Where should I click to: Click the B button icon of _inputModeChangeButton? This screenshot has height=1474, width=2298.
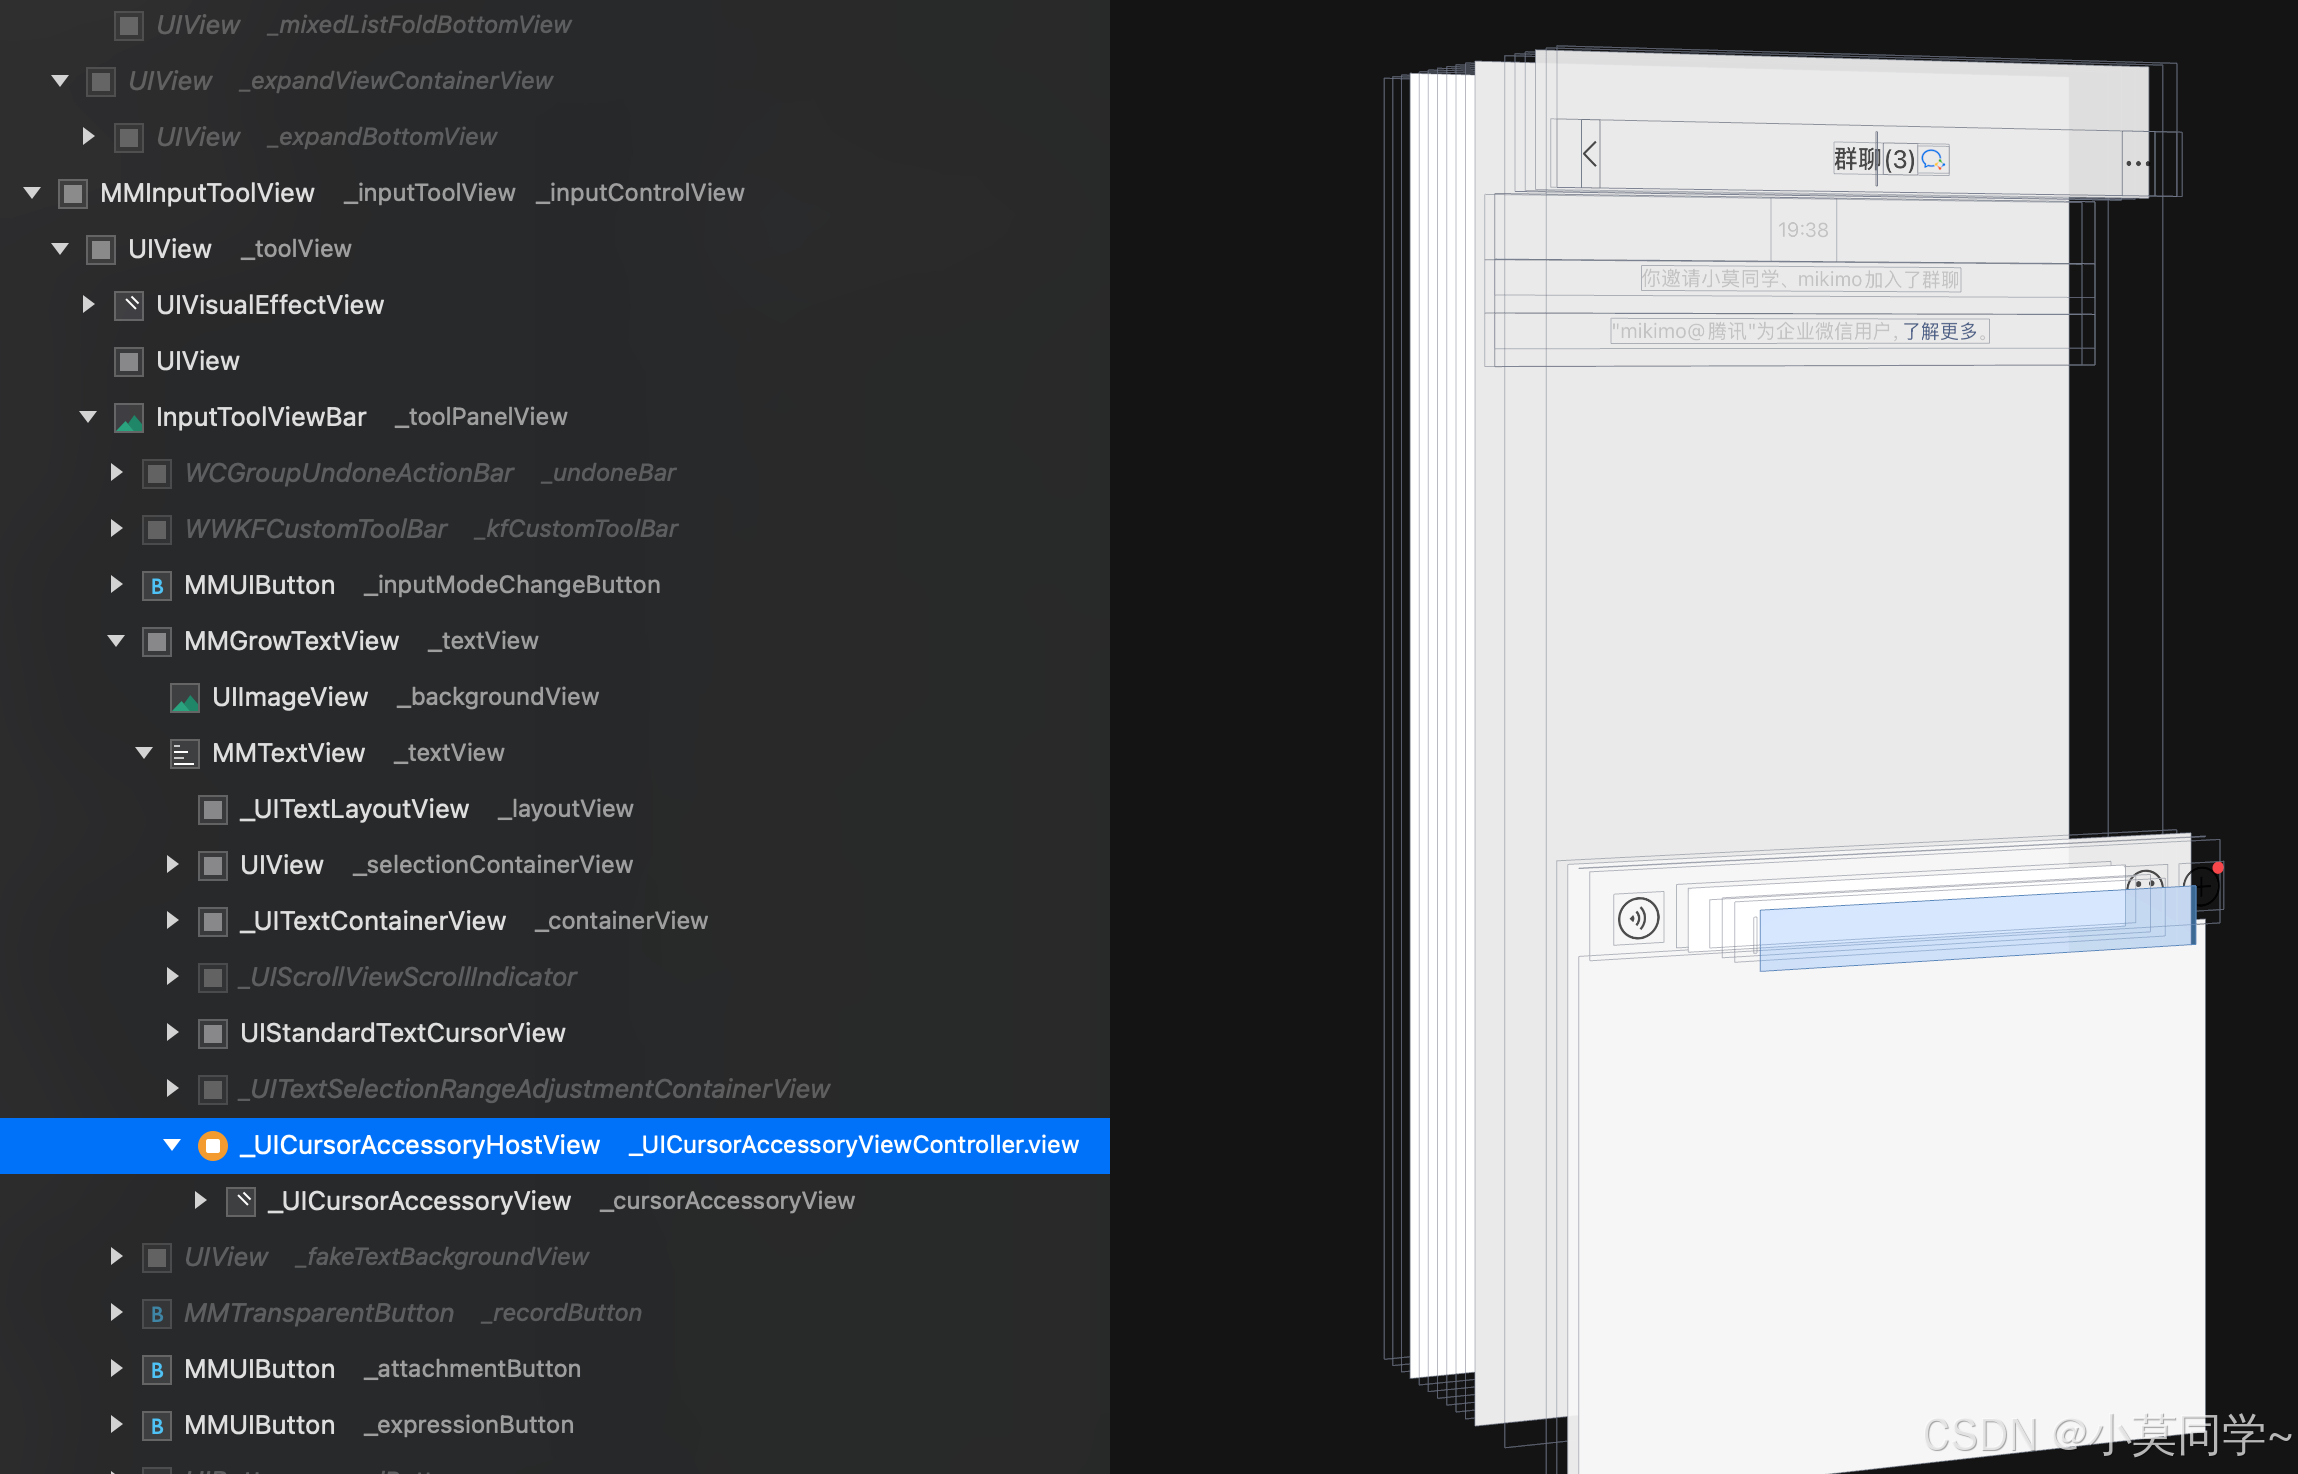pyautogui.click(x=157, y=585)
